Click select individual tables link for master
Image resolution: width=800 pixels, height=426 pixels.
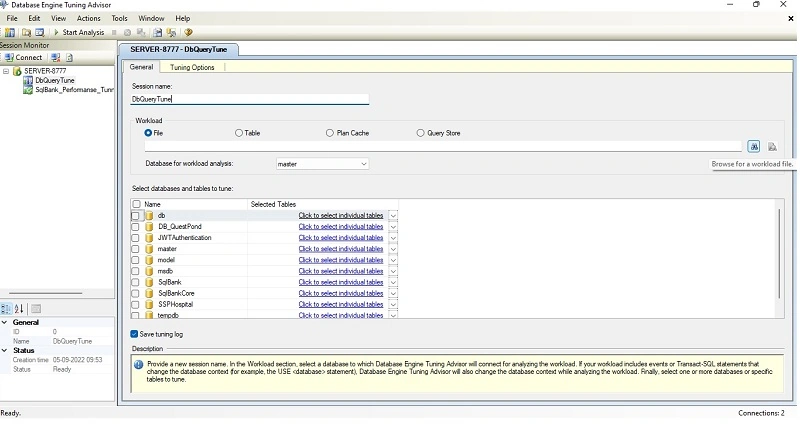(341, 249)
